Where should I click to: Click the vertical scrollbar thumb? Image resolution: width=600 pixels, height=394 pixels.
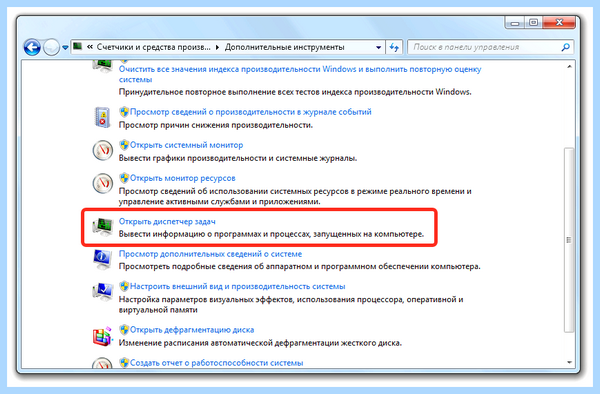point(569,240)
